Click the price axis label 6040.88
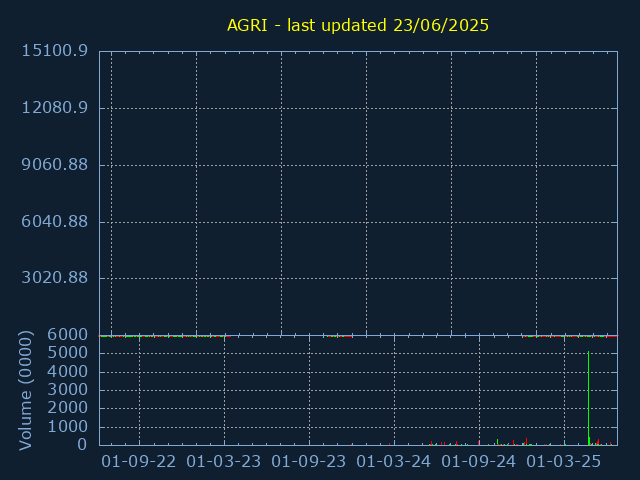The width and height of the screenshot is (640, 480). 54,222
